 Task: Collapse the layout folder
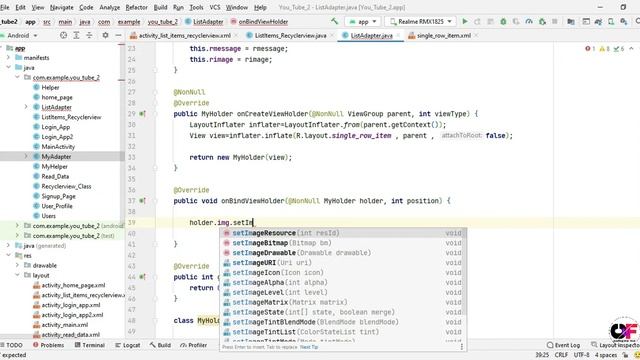(17, 275)
